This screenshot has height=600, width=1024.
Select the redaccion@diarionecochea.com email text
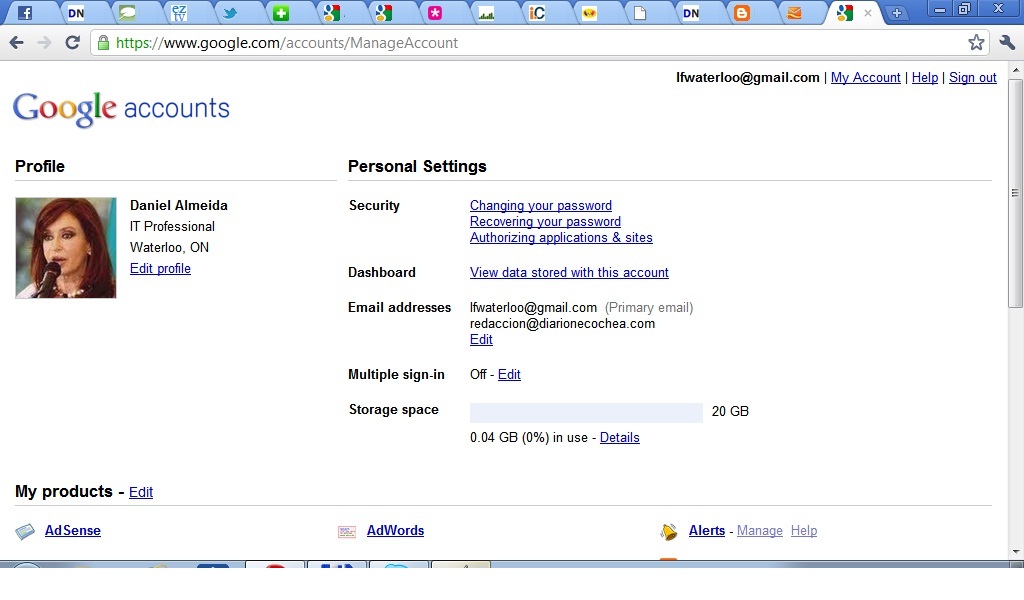562,324
